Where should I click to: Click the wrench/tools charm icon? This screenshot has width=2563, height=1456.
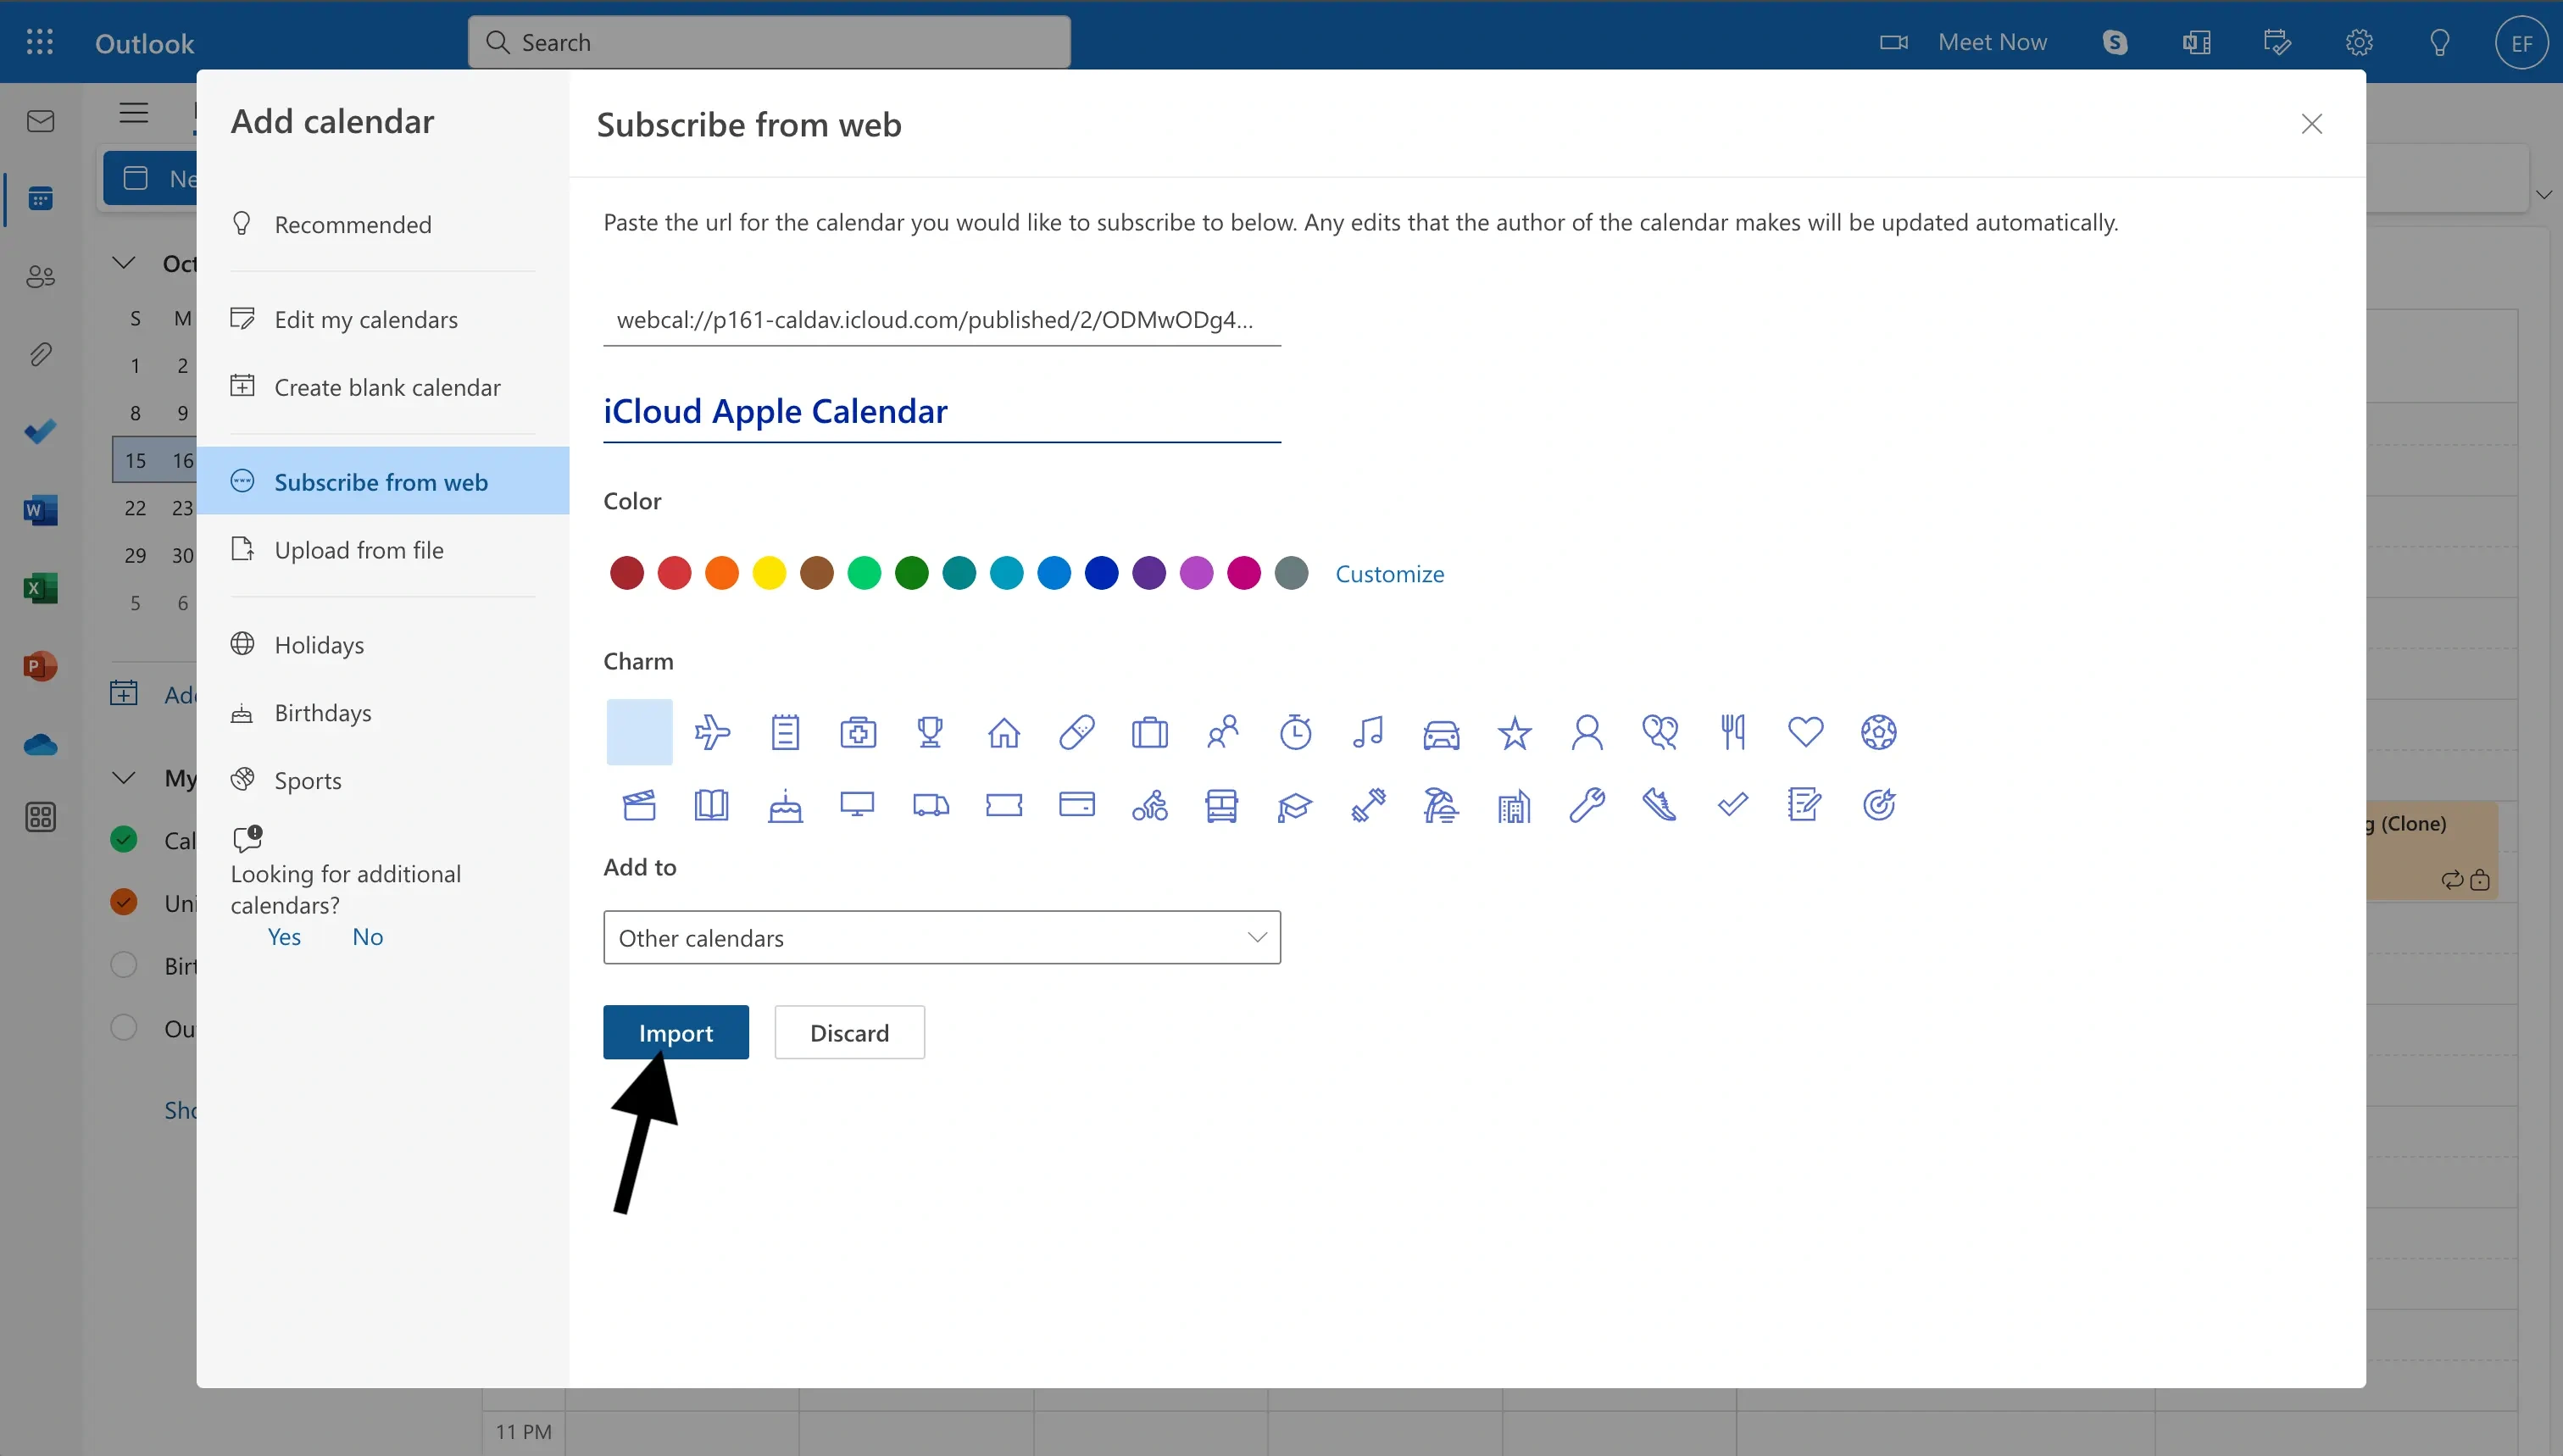point(1587,806)
